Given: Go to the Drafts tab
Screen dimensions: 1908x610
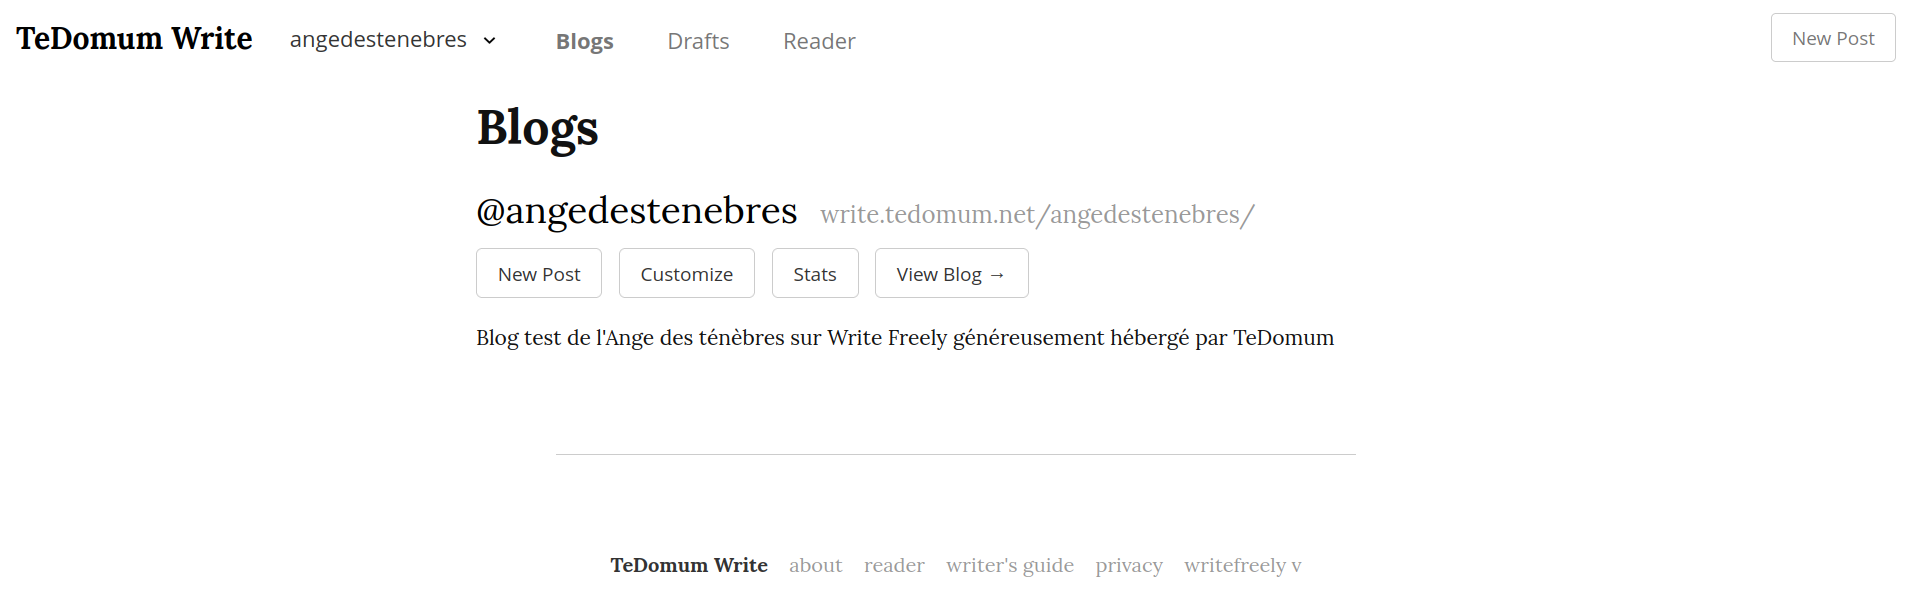Looking at the screenshot, I should 698,41.
